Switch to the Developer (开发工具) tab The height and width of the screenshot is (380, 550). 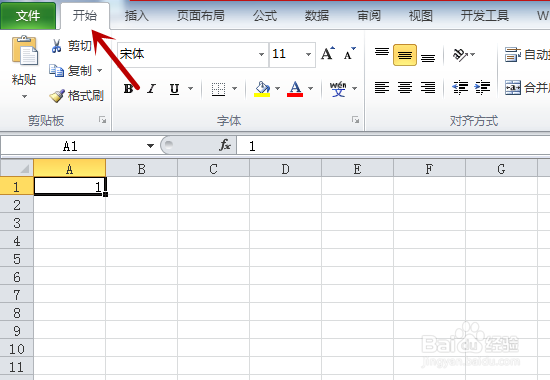click(485, 15)
